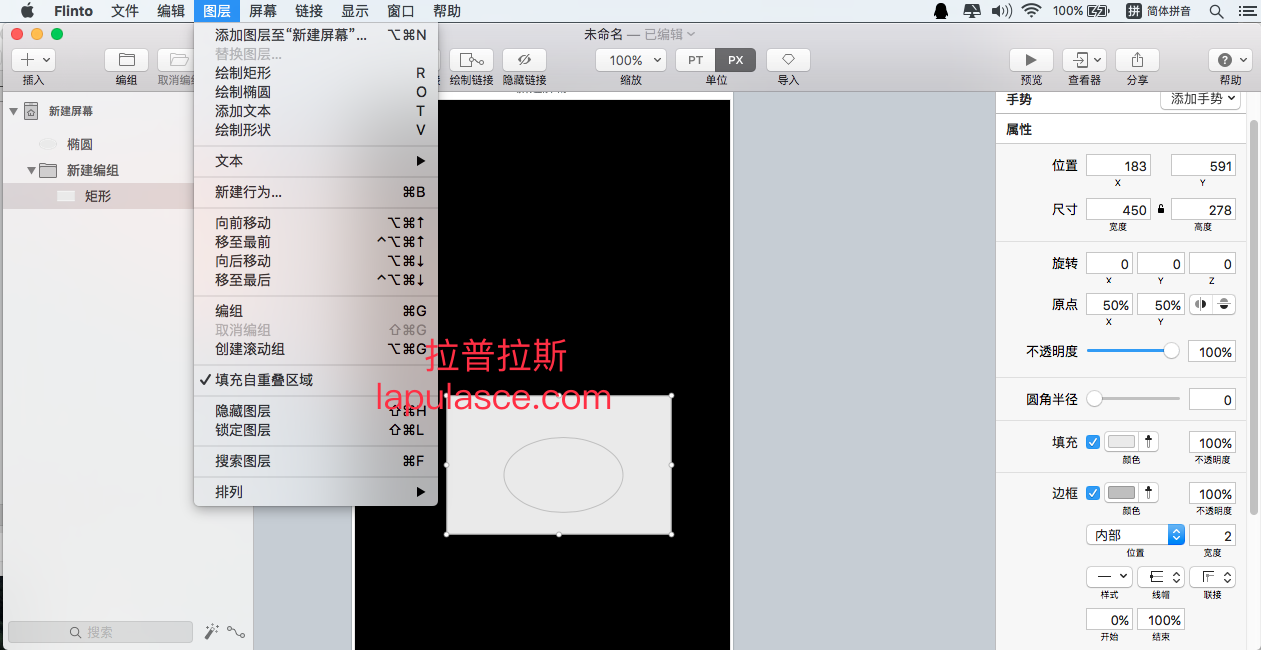The image size is (1261, 650).
Task: Click the 编组 (Group) toolbar icon
Action: [126, 60]
